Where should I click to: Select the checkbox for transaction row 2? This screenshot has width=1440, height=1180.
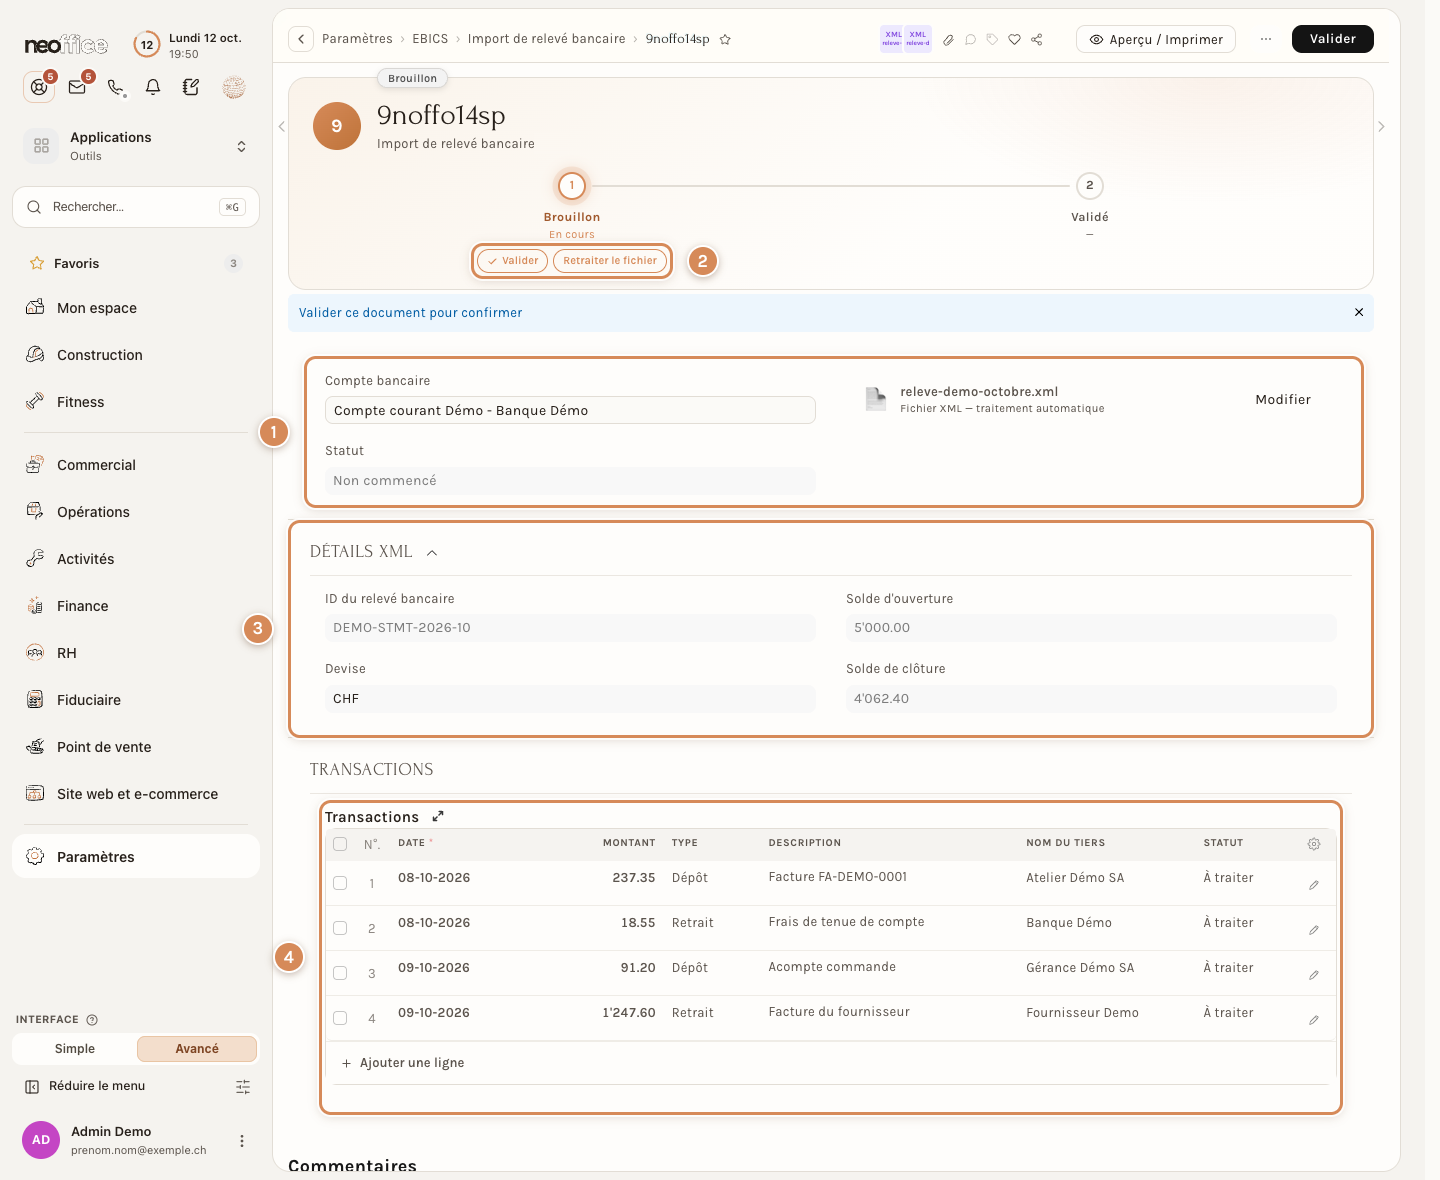[x=340, y=928]
